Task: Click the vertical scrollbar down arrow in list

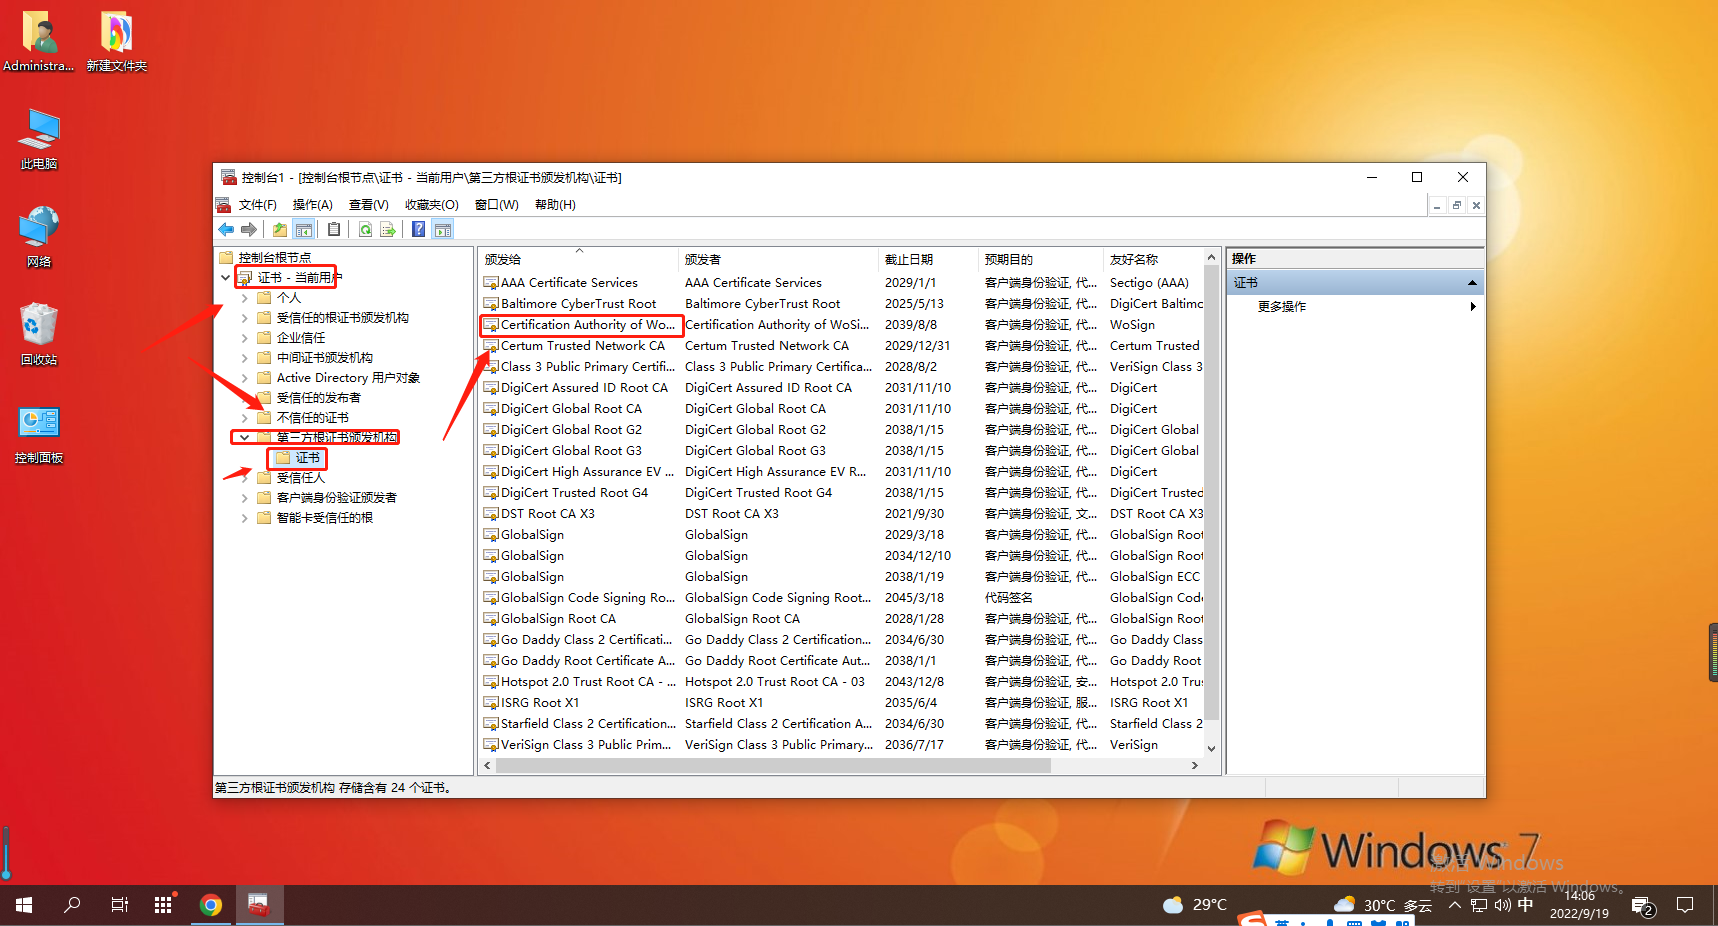Action: point(1211,748)
